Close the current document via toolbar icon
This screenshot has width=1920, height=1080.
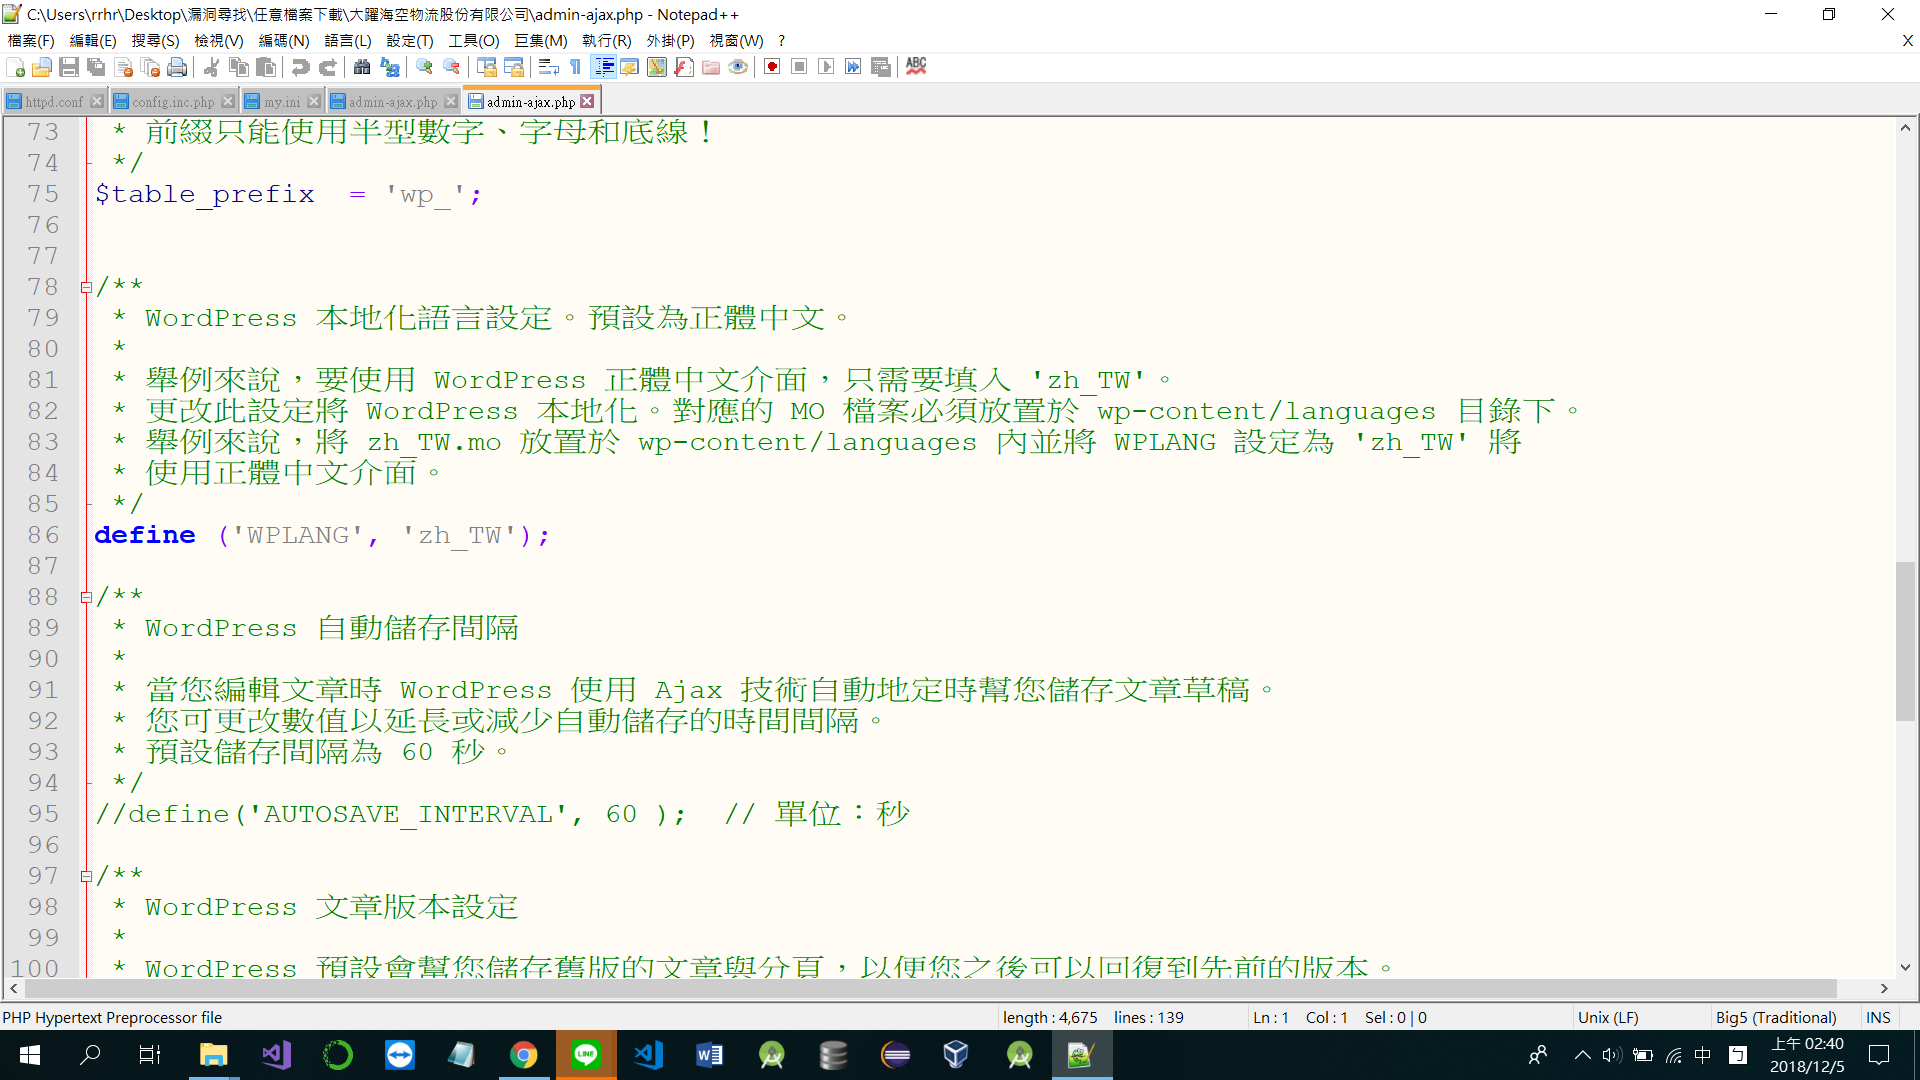pos(124,67)
